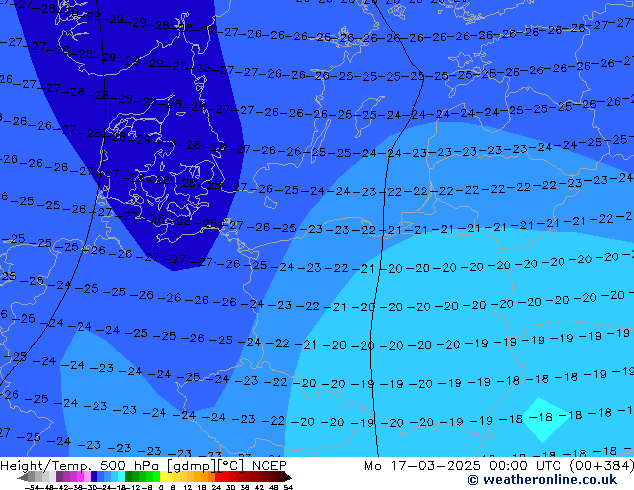Select the bright red 24 legend swatch

pos(218,476)
